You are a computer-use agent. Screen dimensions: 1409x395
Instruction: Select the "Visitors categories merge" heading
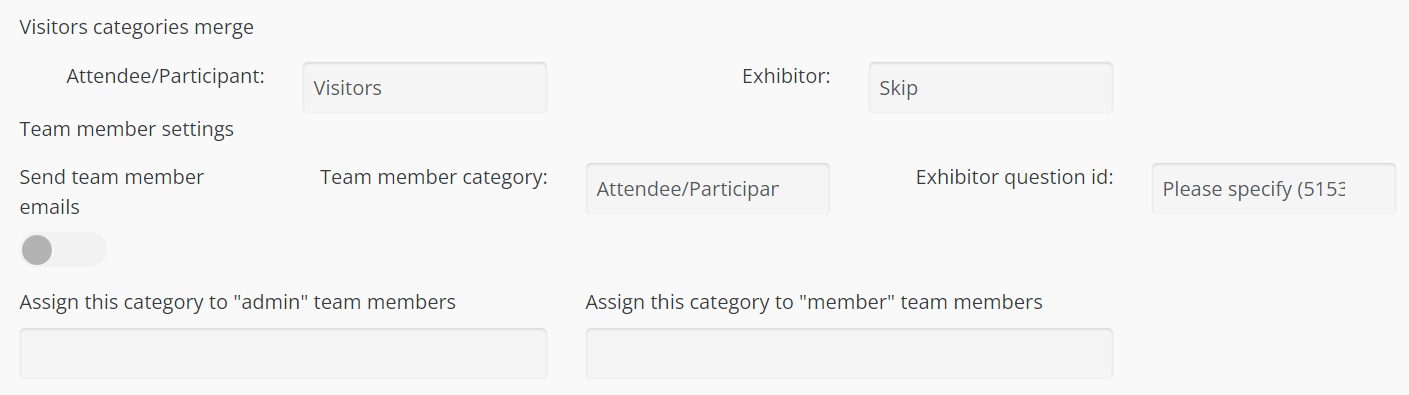[137, 27]
